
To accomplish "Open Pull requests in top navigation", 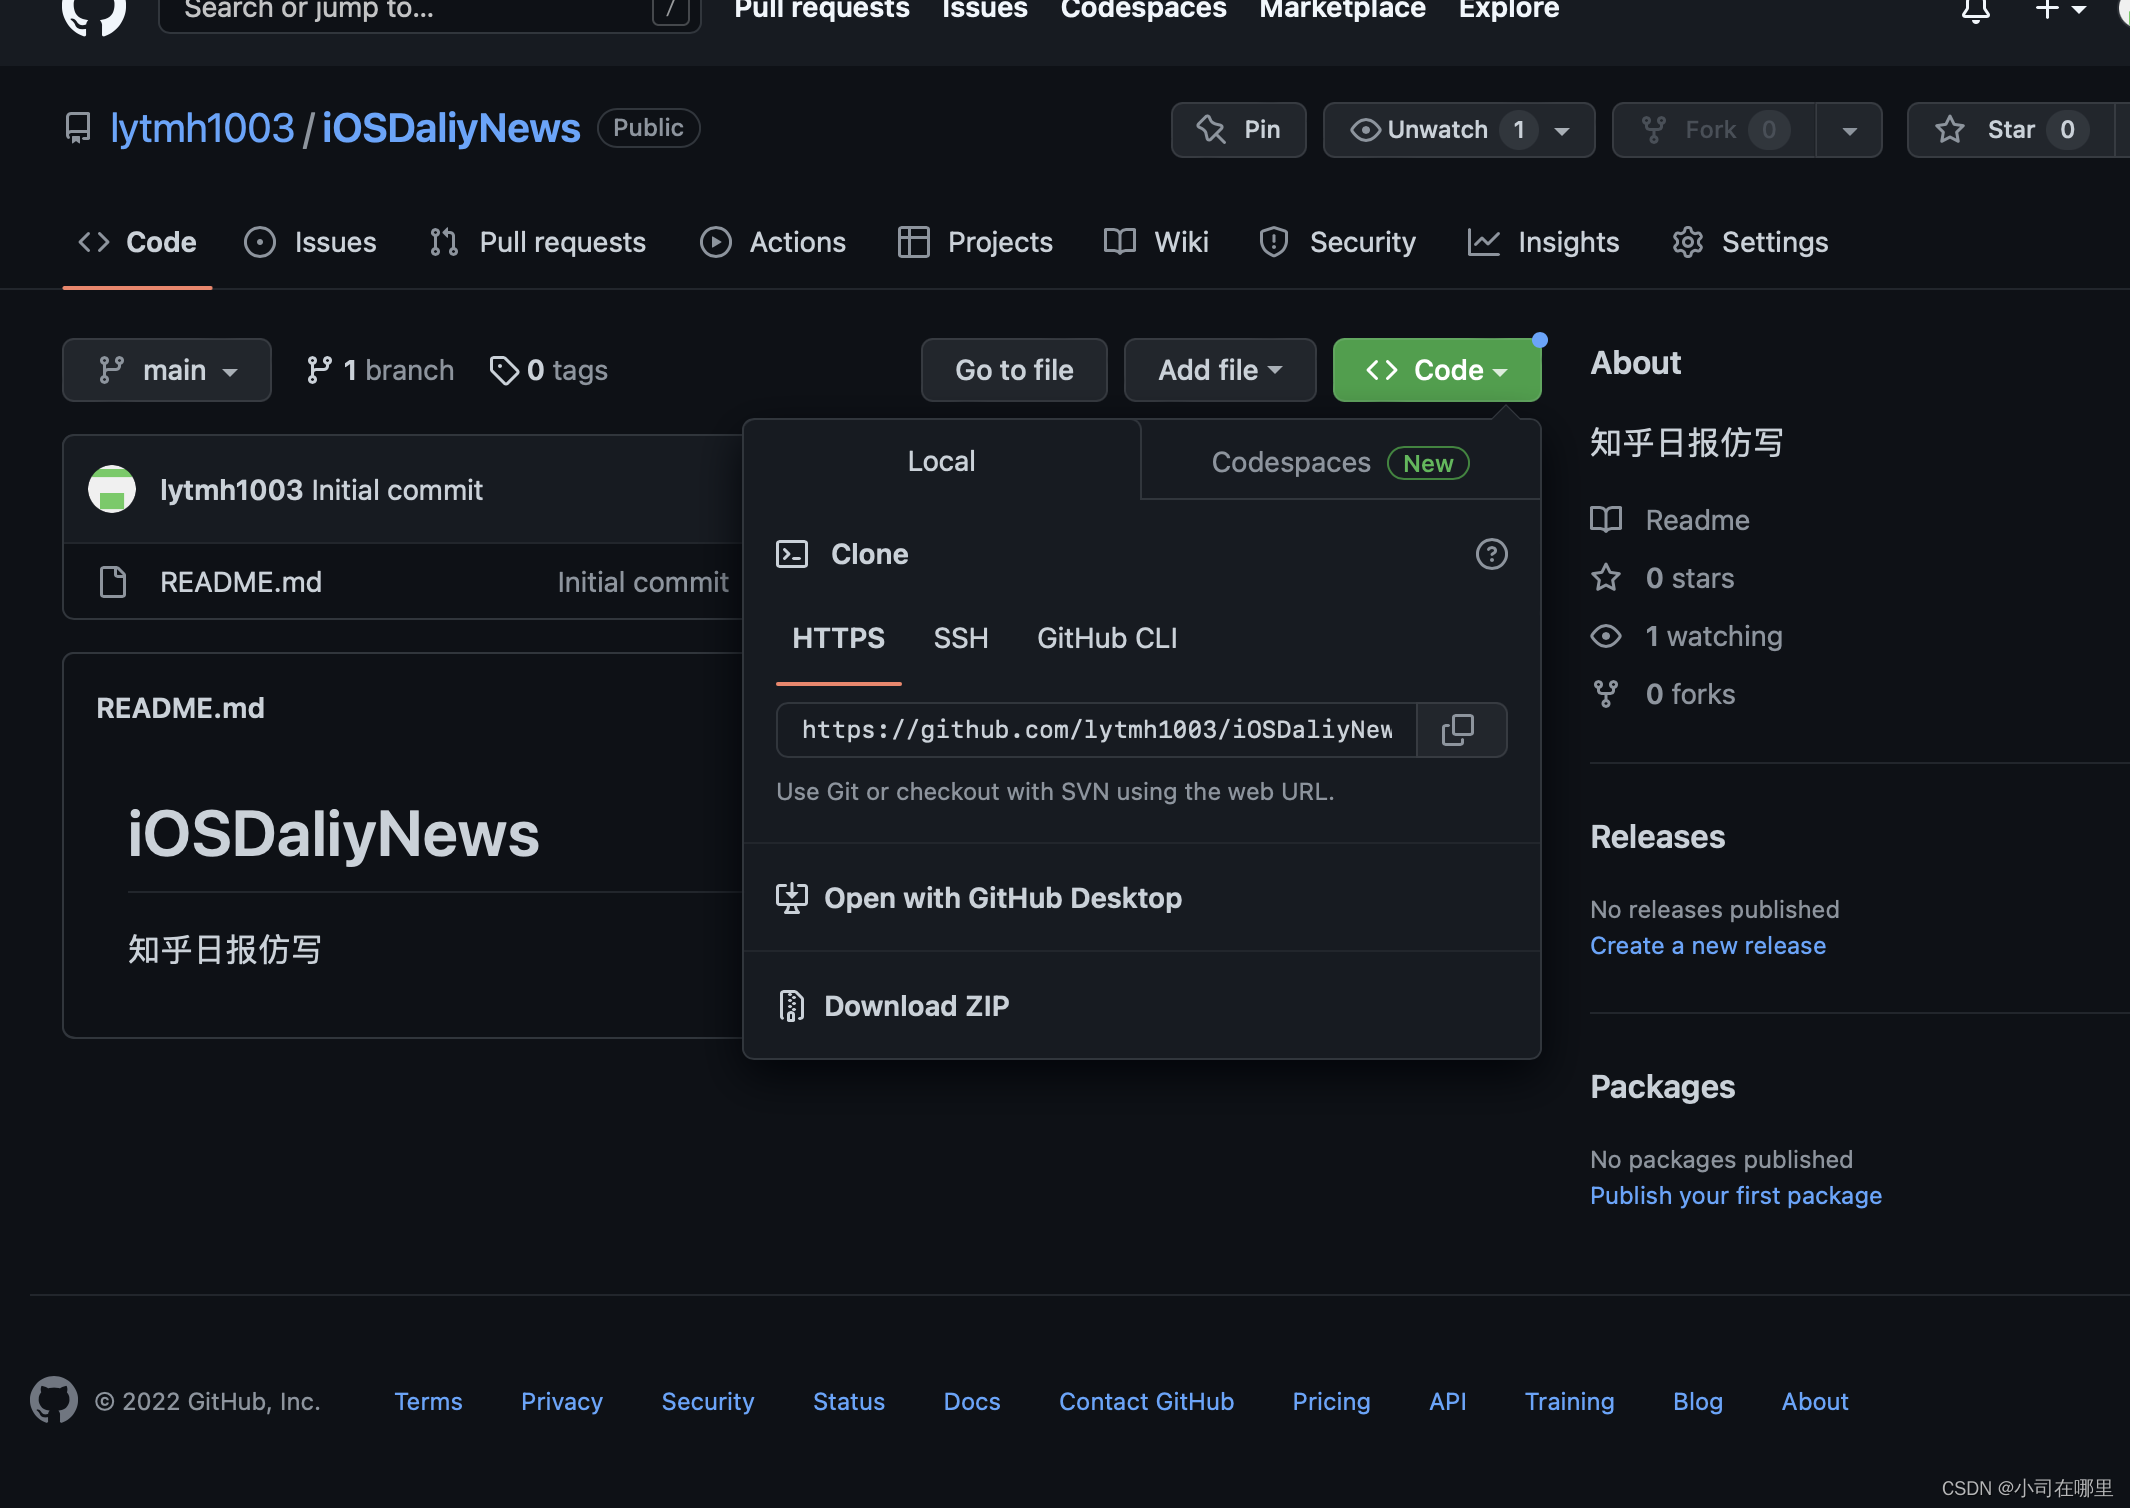I will 822,10.
